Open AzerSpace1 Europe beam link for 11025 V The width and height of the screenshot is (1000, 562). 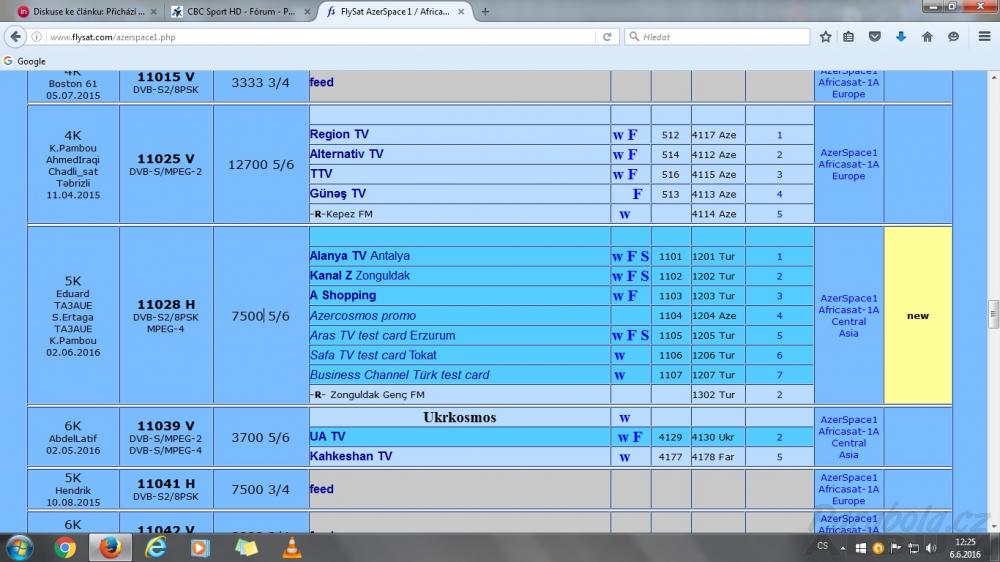pos(848,164)
